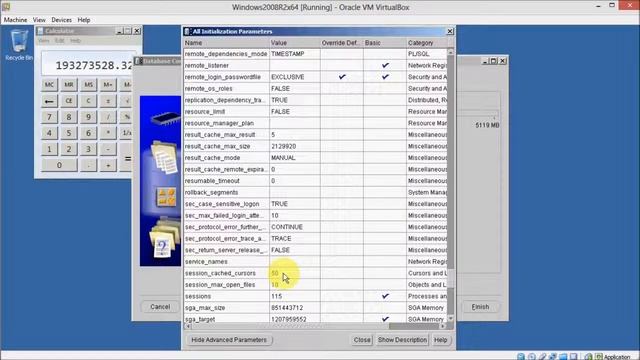
Task: Click the calculator decimal point key
Action: tap(88, 165)
